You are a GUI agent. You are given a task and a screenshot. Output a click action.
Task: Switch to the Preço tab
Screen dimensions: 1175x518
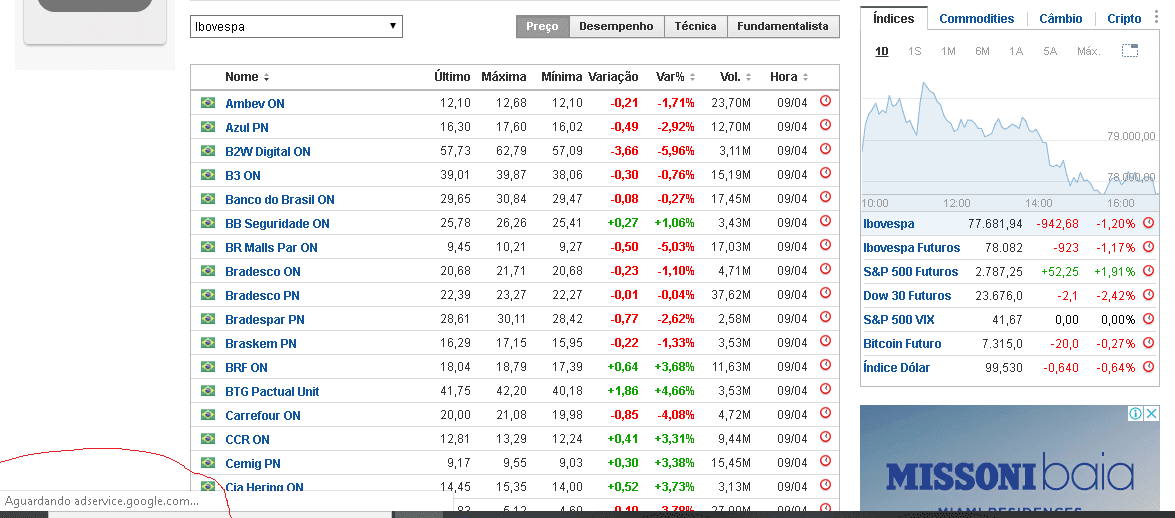tap(543, 26)
